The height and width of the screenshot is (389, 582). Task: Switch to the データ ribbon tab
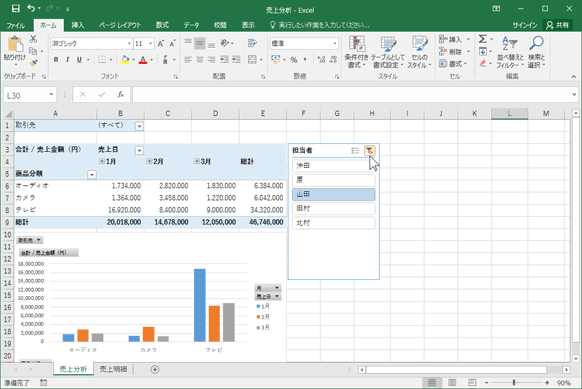(x=191, y=25)
